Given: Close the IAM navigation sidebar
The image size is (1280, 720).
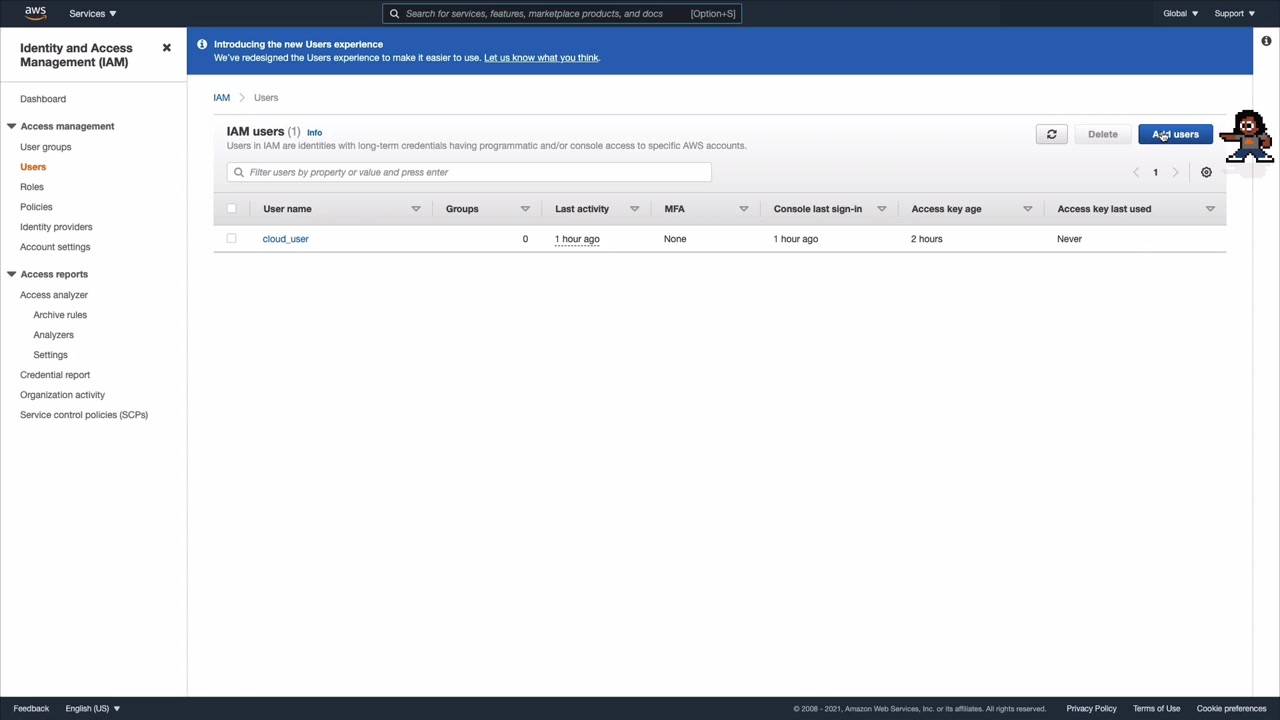Looking at the screenshot, I should (167, 48).
